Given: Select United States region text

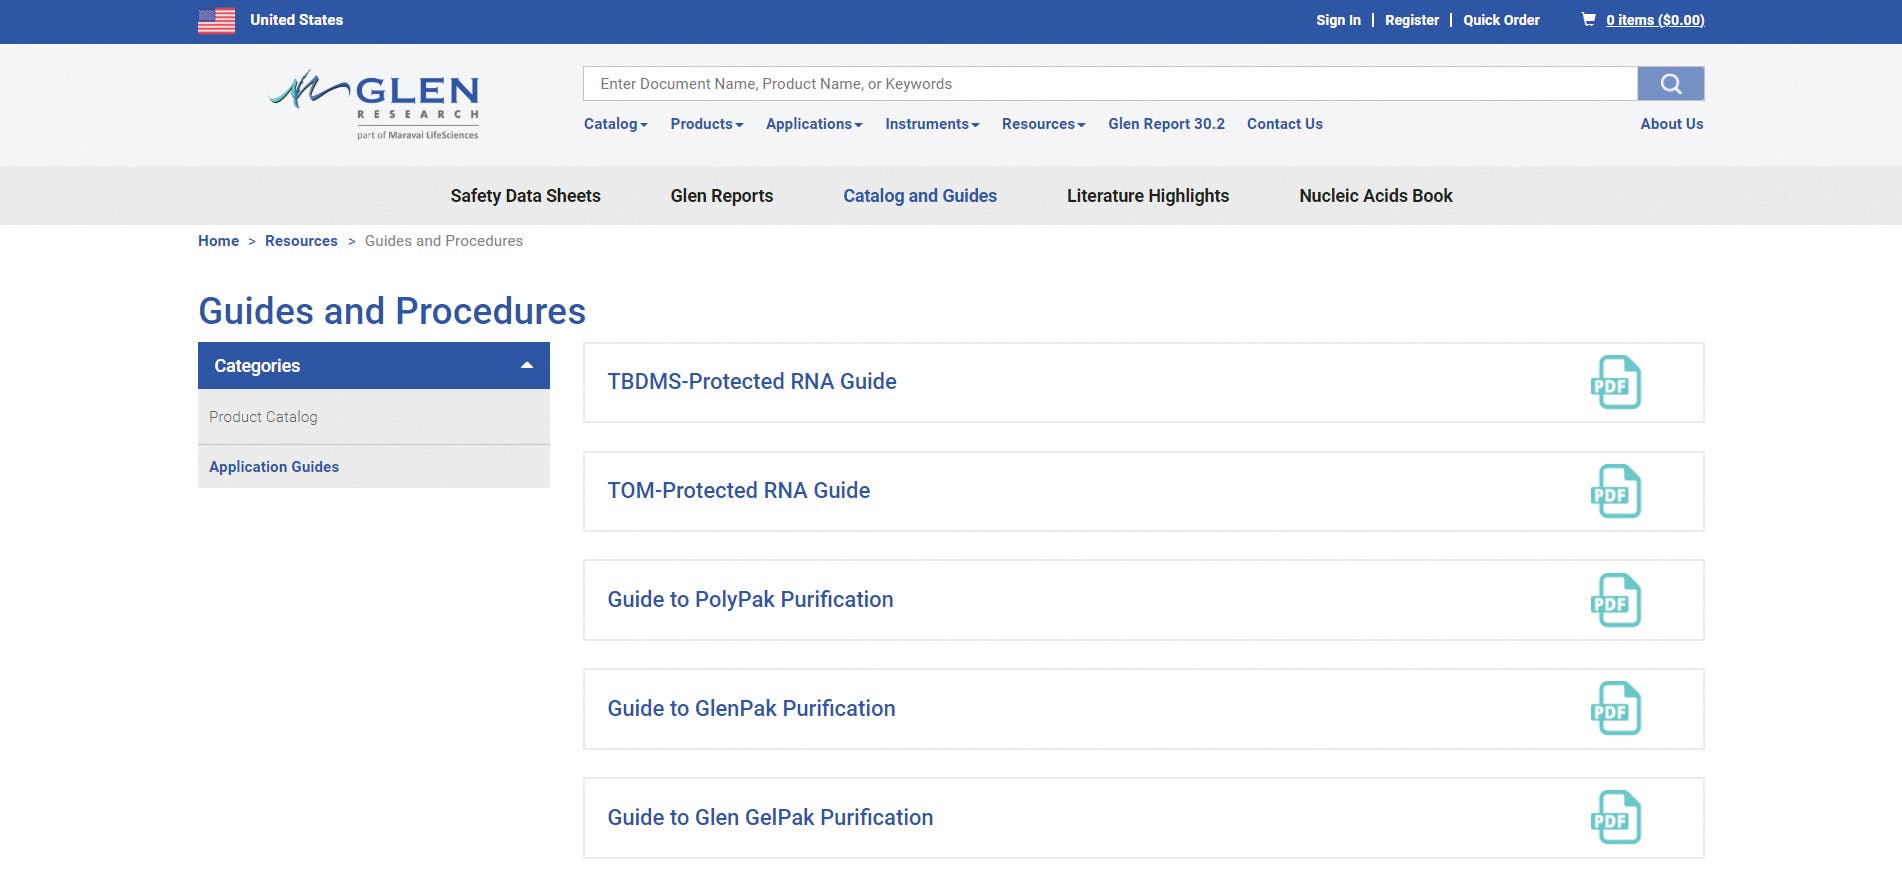Looking at the screenshot, I should [296, 20].
